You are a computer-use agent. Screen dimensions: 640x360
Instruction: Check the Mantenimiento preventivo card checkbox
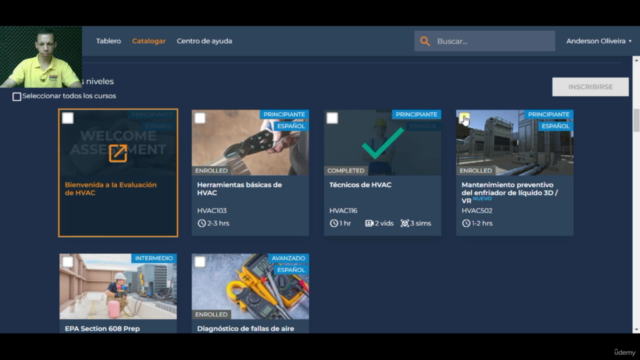(x=464, y=118)
